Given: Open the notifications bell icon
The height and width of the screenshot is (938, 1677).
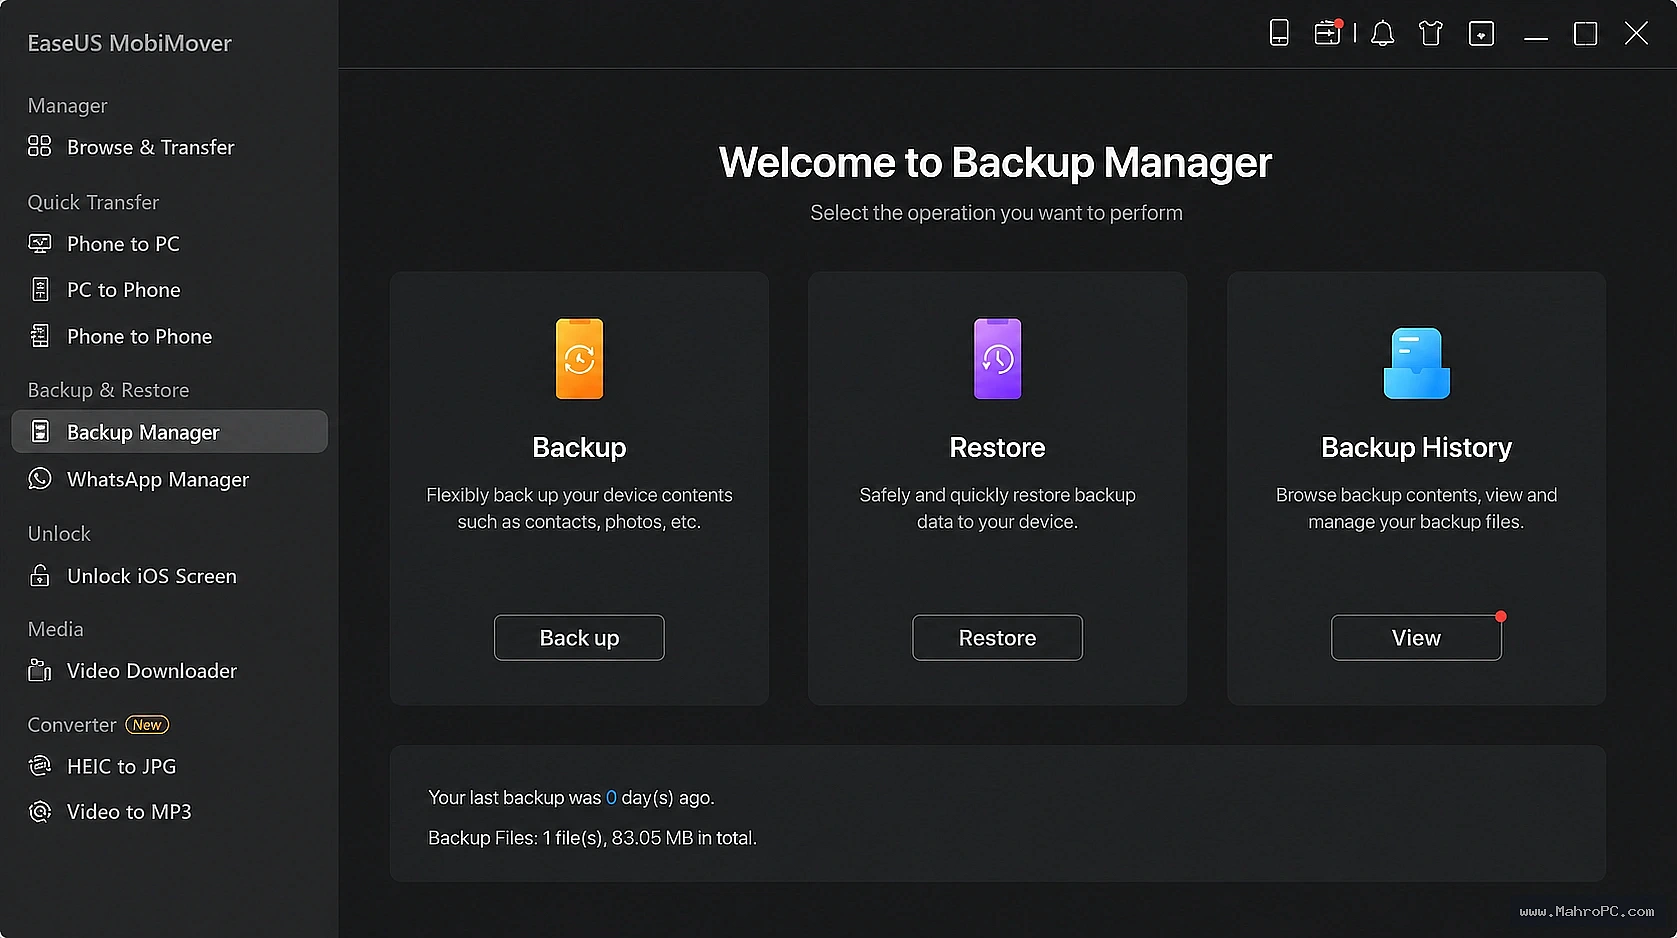Looking at the screenshot, I should (1383, 34).
